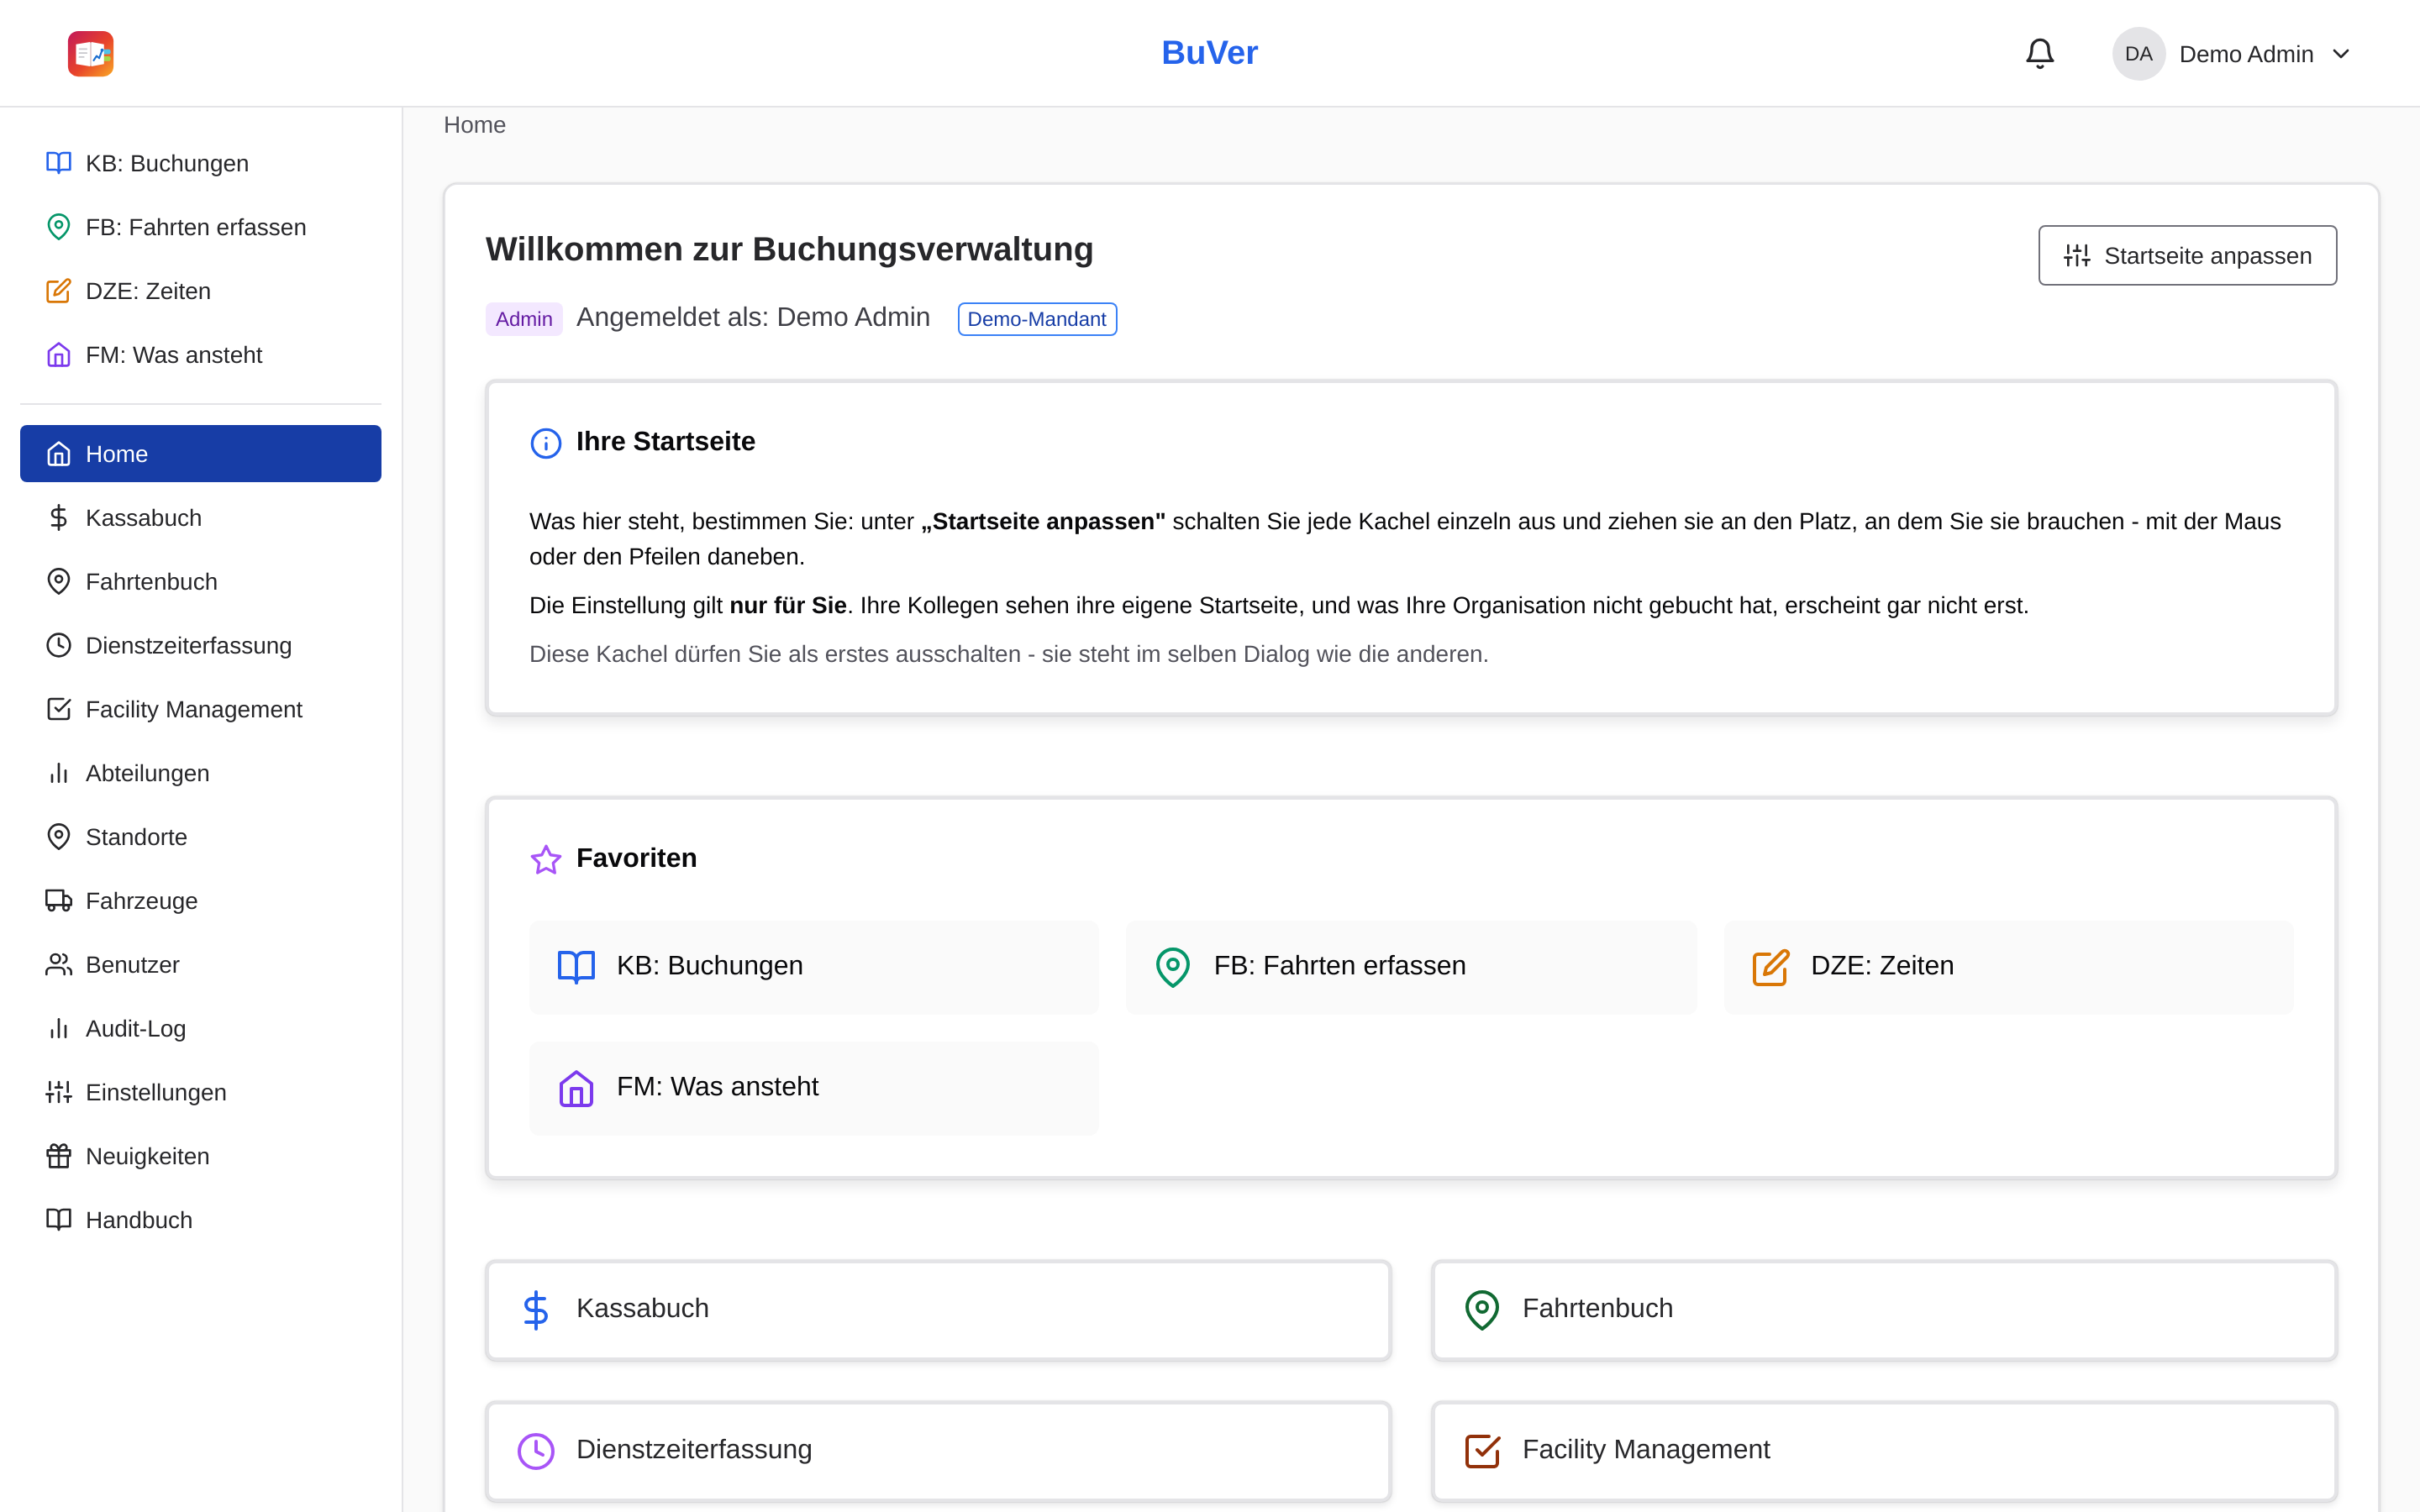
Task: Click the Audit-Log bar chart icon
Action: point(59,1029)
